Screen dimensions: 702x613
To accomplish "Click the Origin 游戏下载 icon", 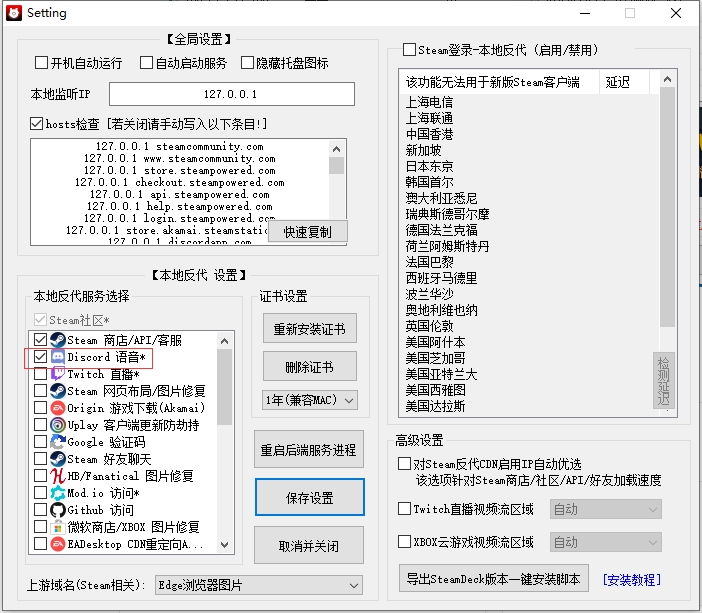I will (58, 408).
